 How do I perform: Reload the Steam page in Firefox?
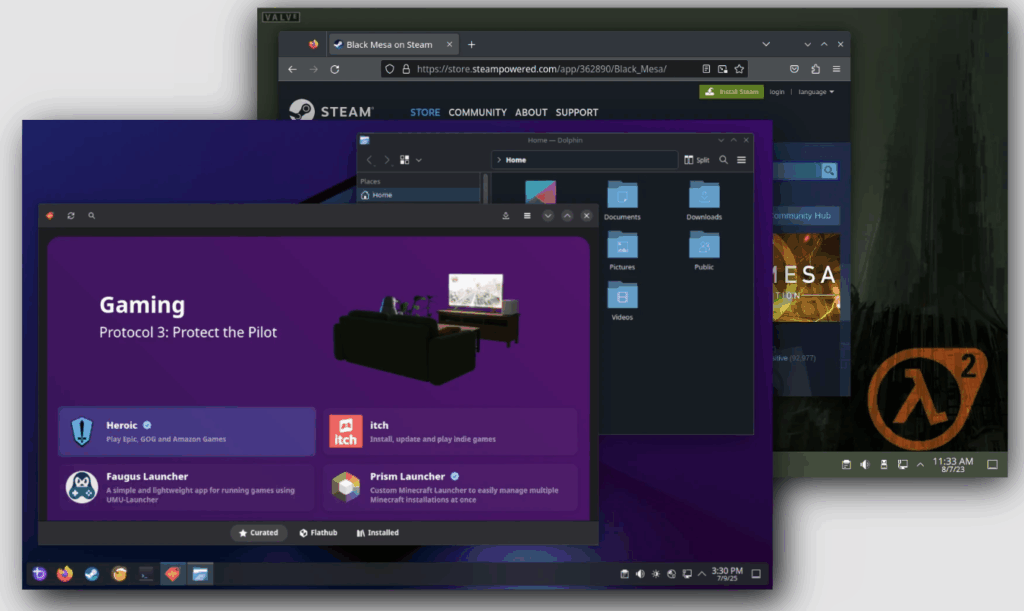click(x=335, y=69)
